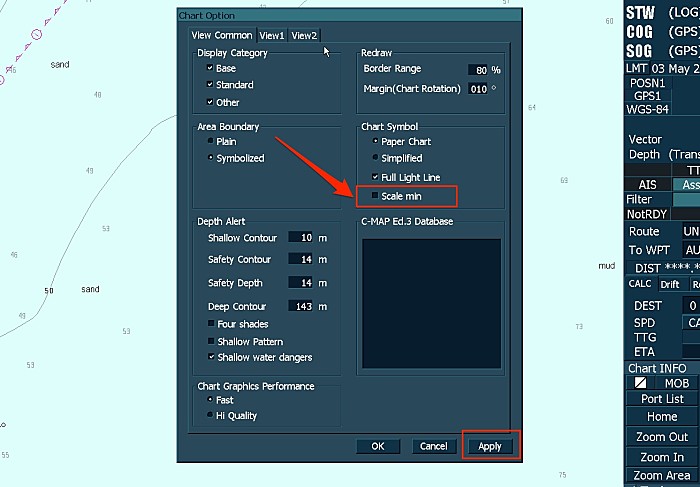Select Hi Quality graphics performance
This screenshot has height=487, width=700.
(211, 415)
